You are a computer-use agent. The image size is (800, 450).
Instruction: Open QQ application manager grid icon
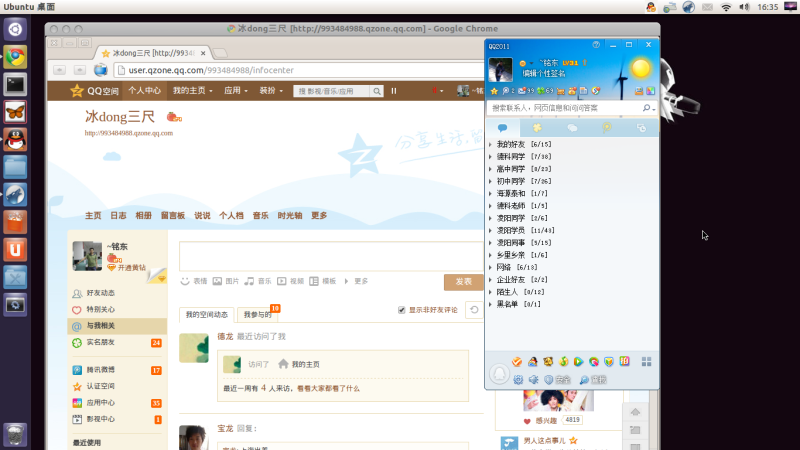(646, 362)
